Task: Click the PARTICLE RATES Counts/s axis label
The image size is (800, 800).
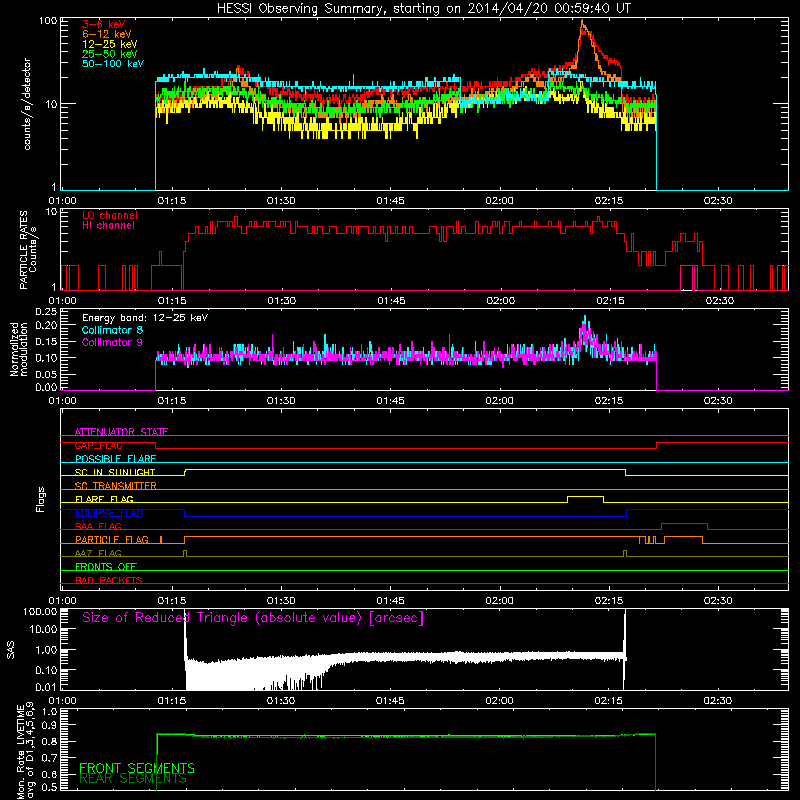Action: [28, 250]
